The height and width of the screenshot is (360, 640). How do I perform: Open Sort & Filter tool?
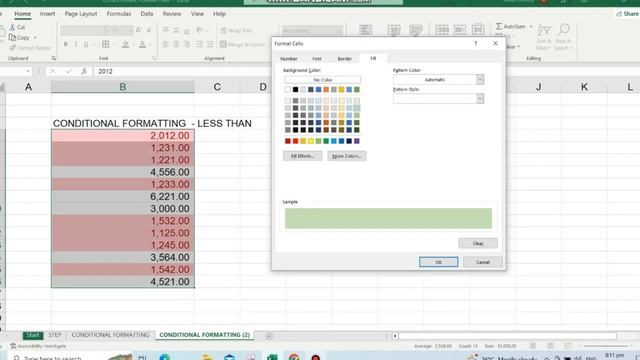[544, 37]
